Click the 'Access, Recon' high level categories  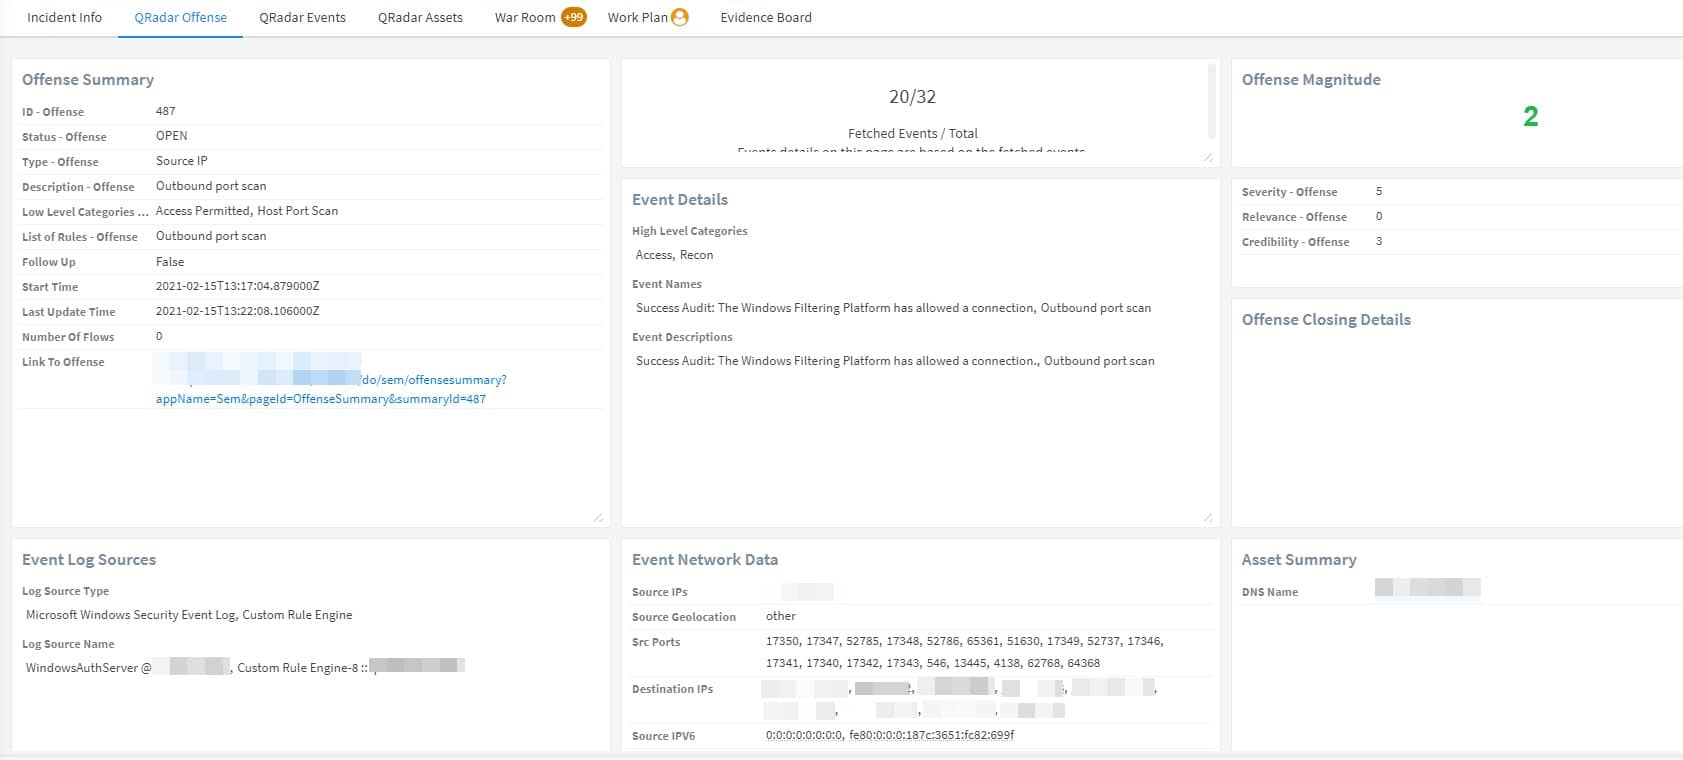tap(675, 255)
